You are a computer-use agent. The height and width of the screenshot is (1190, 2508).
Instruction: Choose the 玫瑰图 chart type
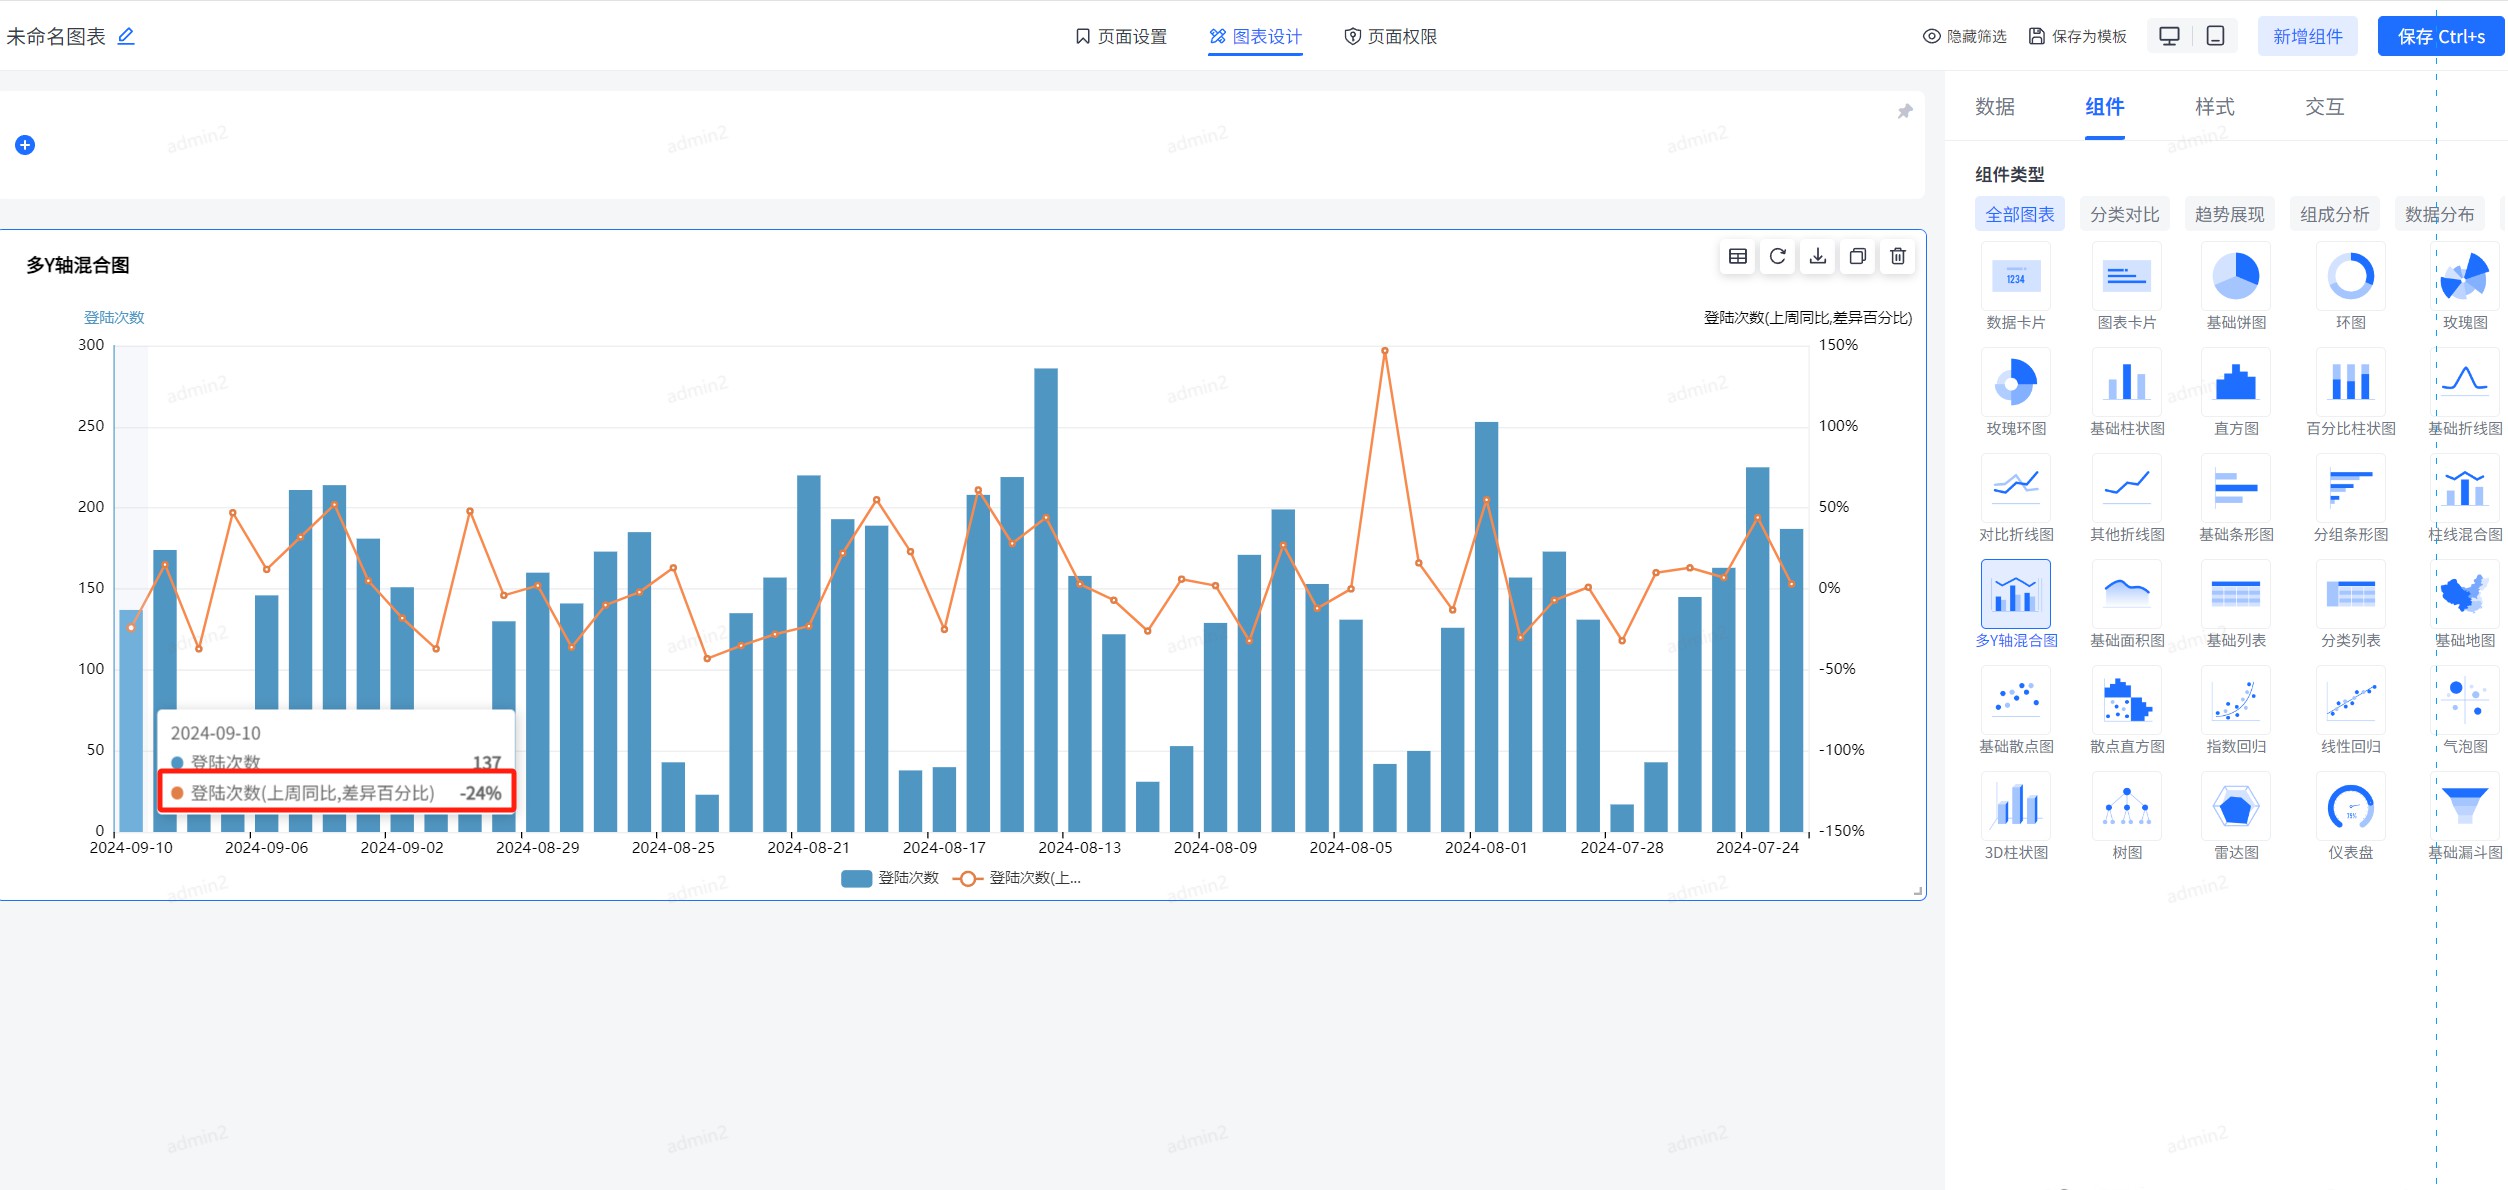[2465, 288]
